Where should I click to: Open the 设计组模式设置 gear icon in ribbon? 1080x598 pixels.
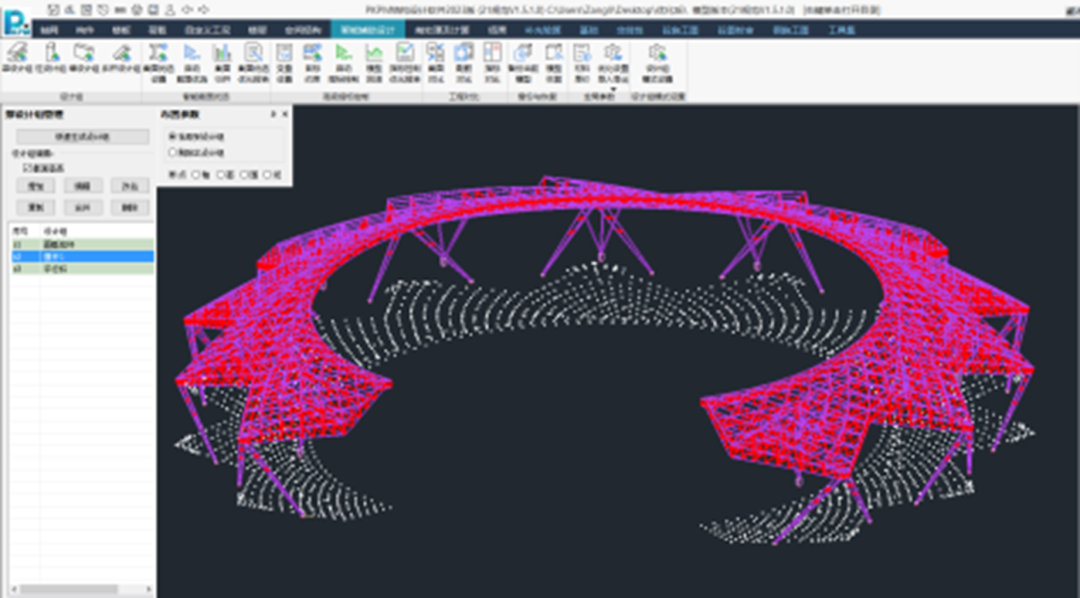657,57
